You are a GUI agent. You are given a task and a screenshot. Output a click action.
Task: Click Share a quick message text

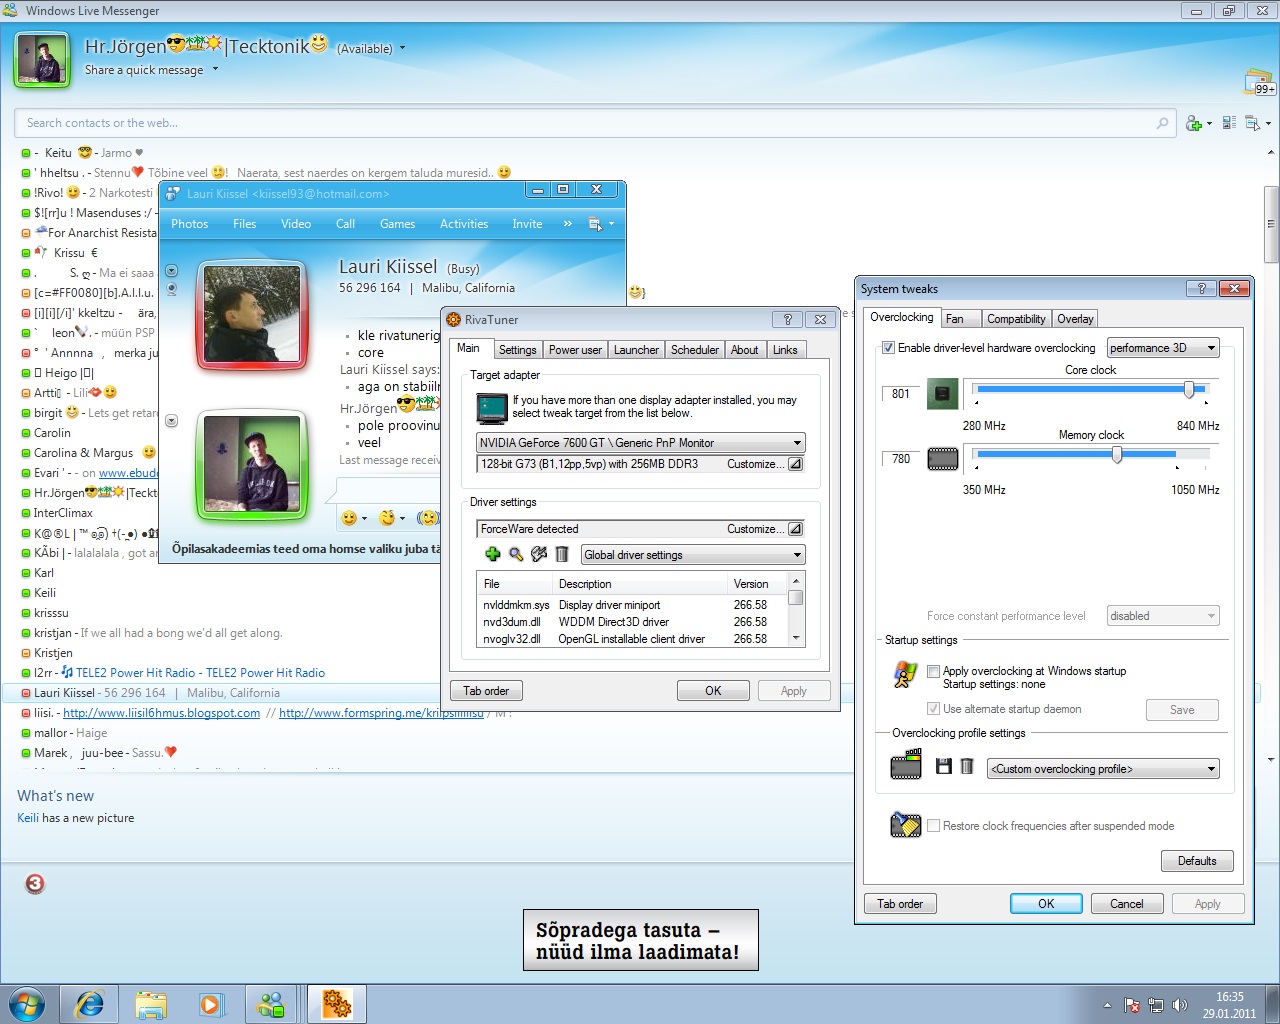tap(144, 70)
